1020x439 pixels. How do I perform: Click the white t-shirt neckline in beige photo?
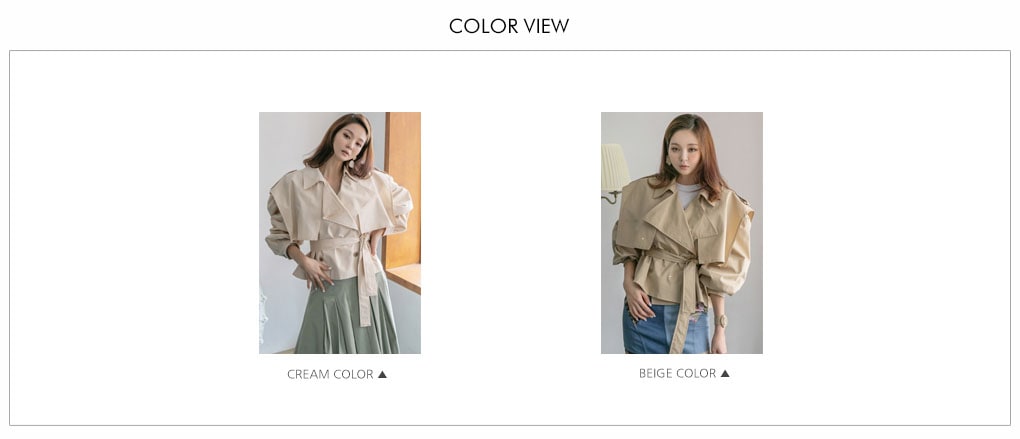pos(688,191)
